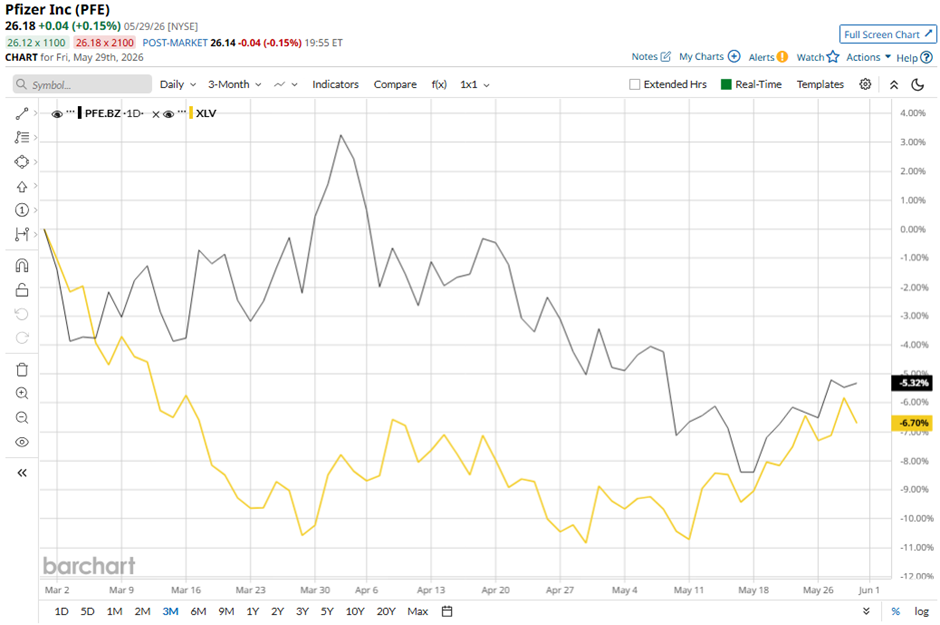Open the 3-Month period dropdown

point(234,84)
